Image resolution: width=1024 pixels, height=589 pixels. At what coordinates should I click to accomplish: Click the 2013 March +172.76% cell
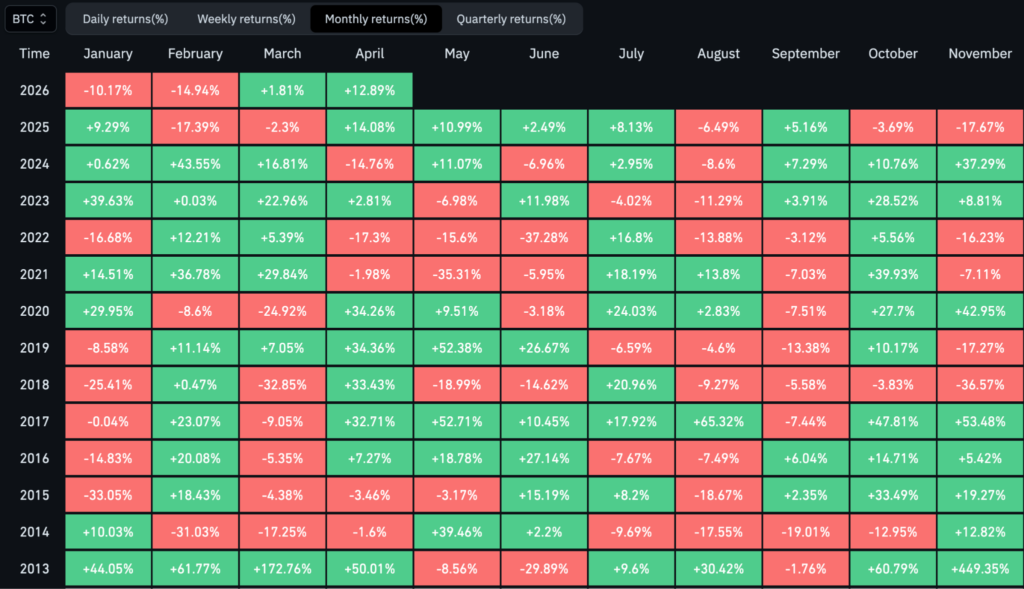283,569
